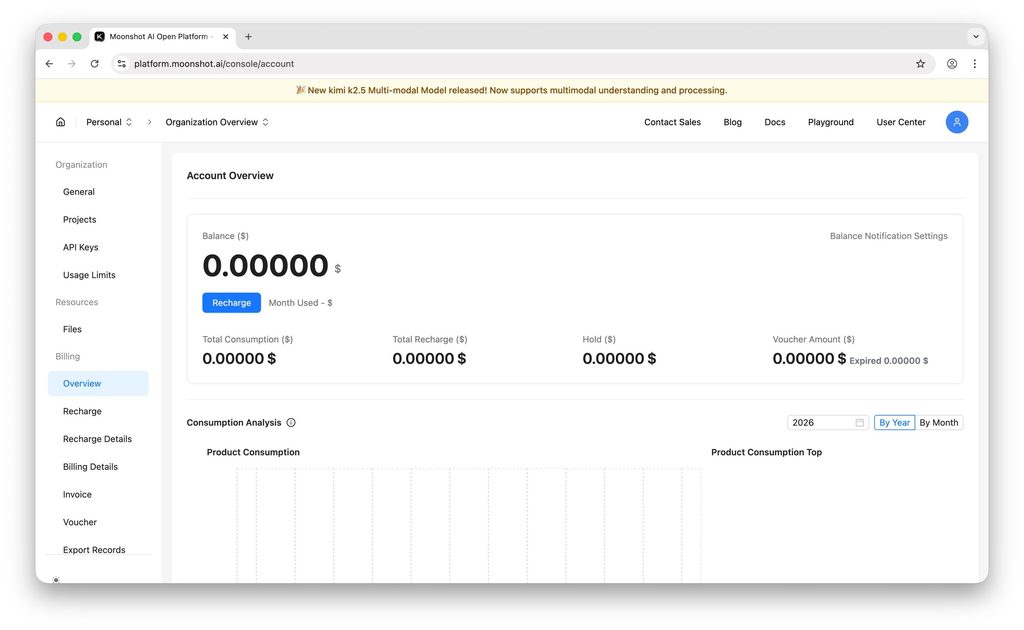Reload the page
The image size is (1024, 630).
(x=95, y=64)
